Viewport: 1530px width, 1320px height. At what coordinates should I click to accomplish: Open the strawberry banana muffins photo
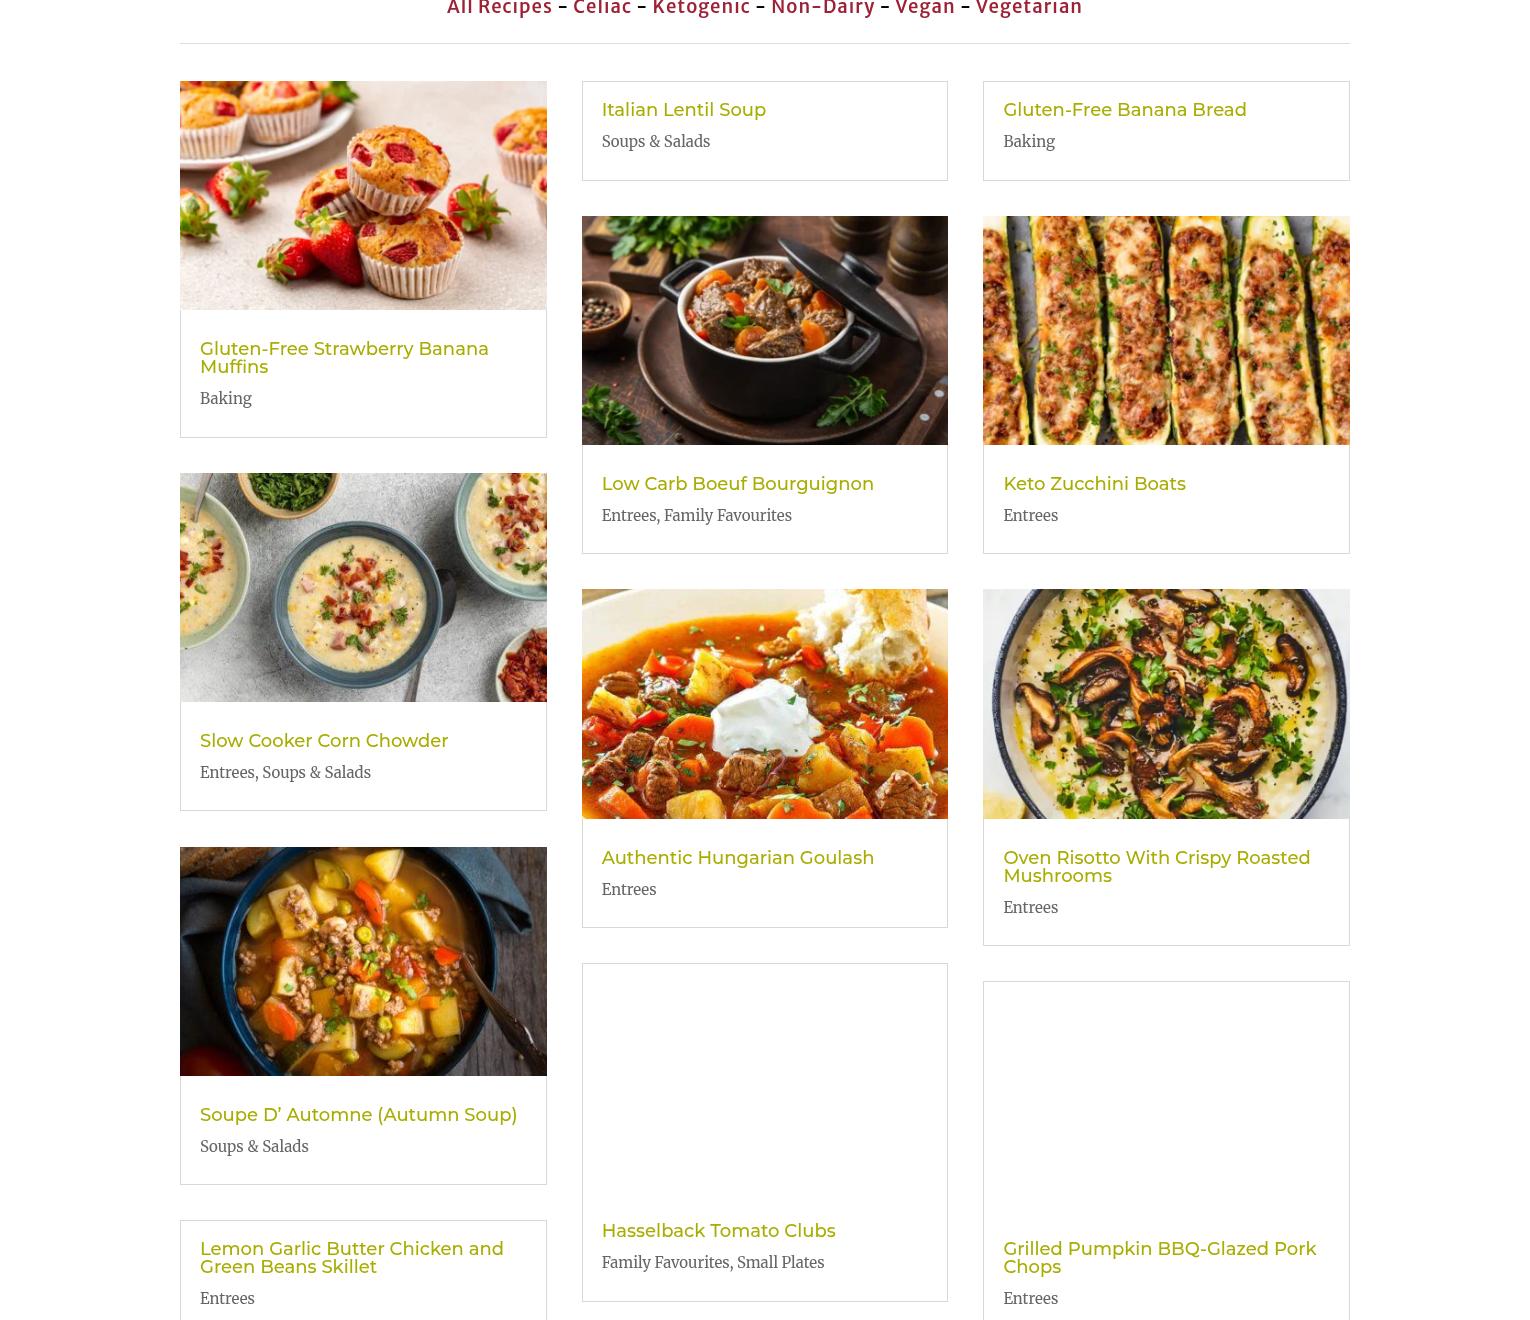point(363,195)
